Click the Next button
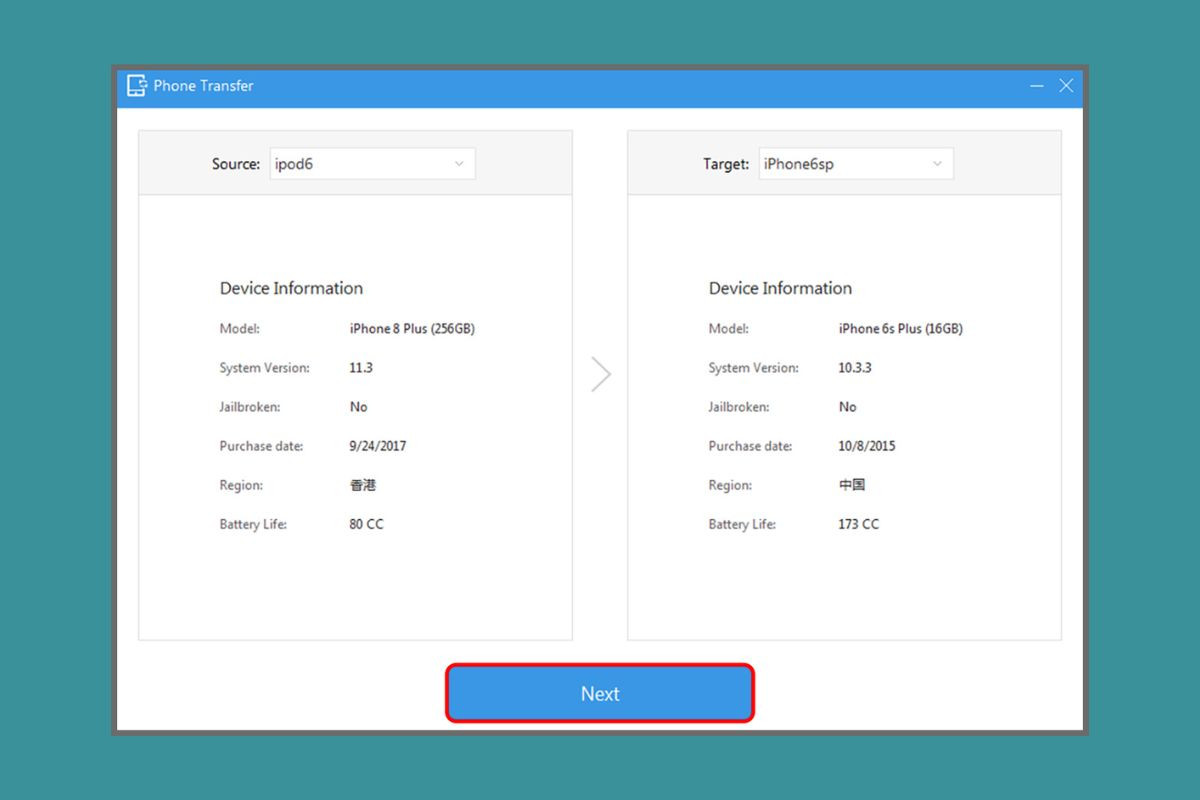This screenshot has width=1200, height=800. point(600,693)
